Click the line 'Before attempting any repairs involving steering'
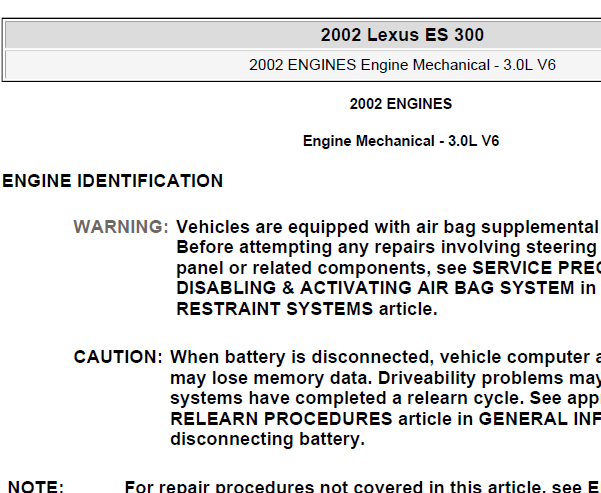Image resolution: width=601 pixels, height=493 pixels. pyautogui.click(x=386, y=247)
